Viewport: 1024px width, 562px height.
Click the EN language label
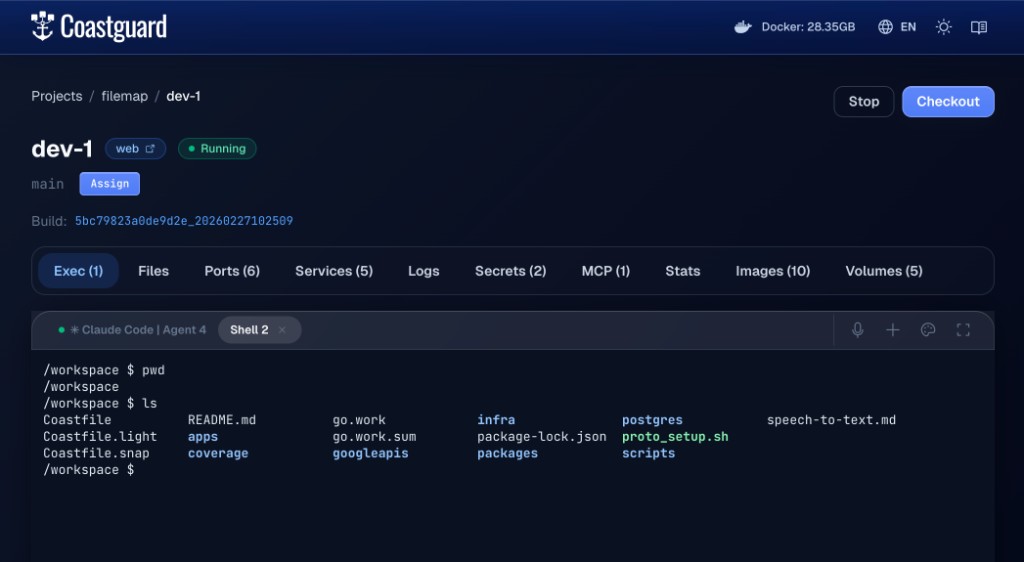908,27
